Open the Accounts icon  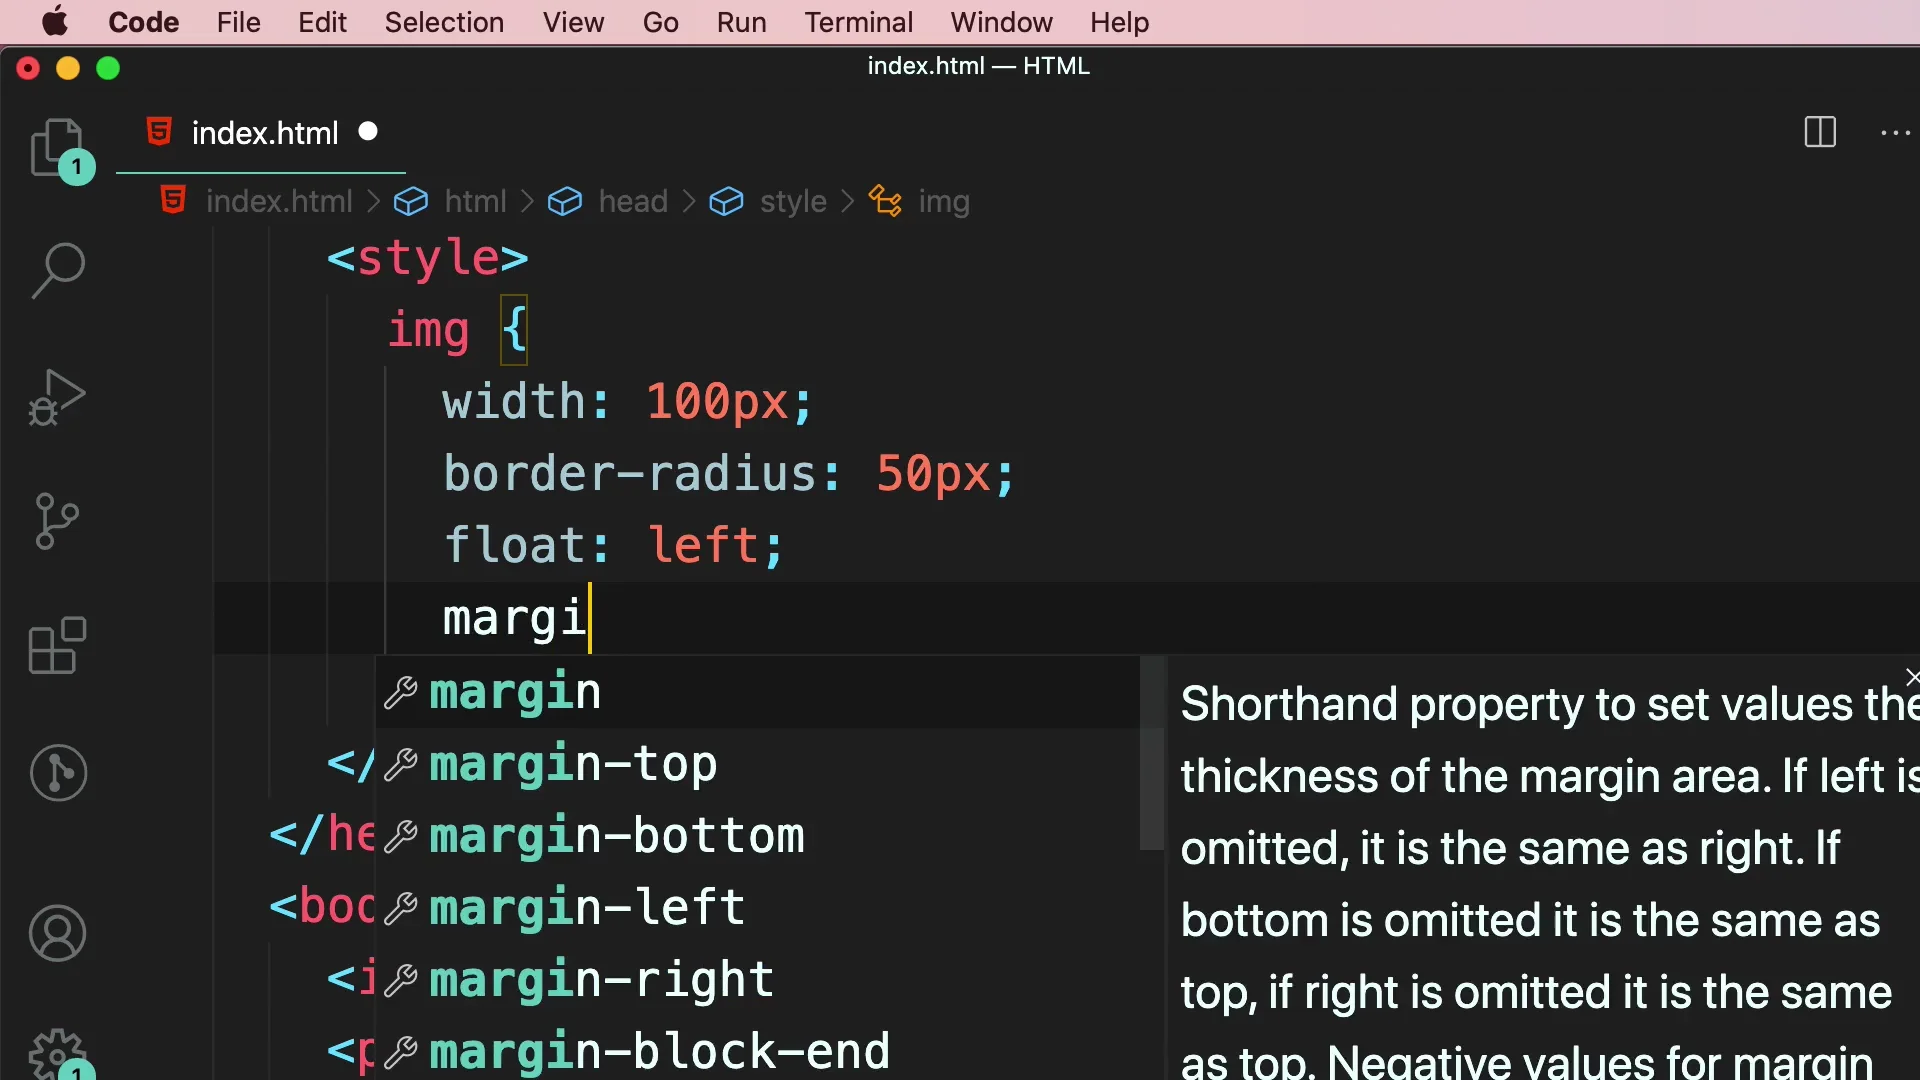pos(57,933)
